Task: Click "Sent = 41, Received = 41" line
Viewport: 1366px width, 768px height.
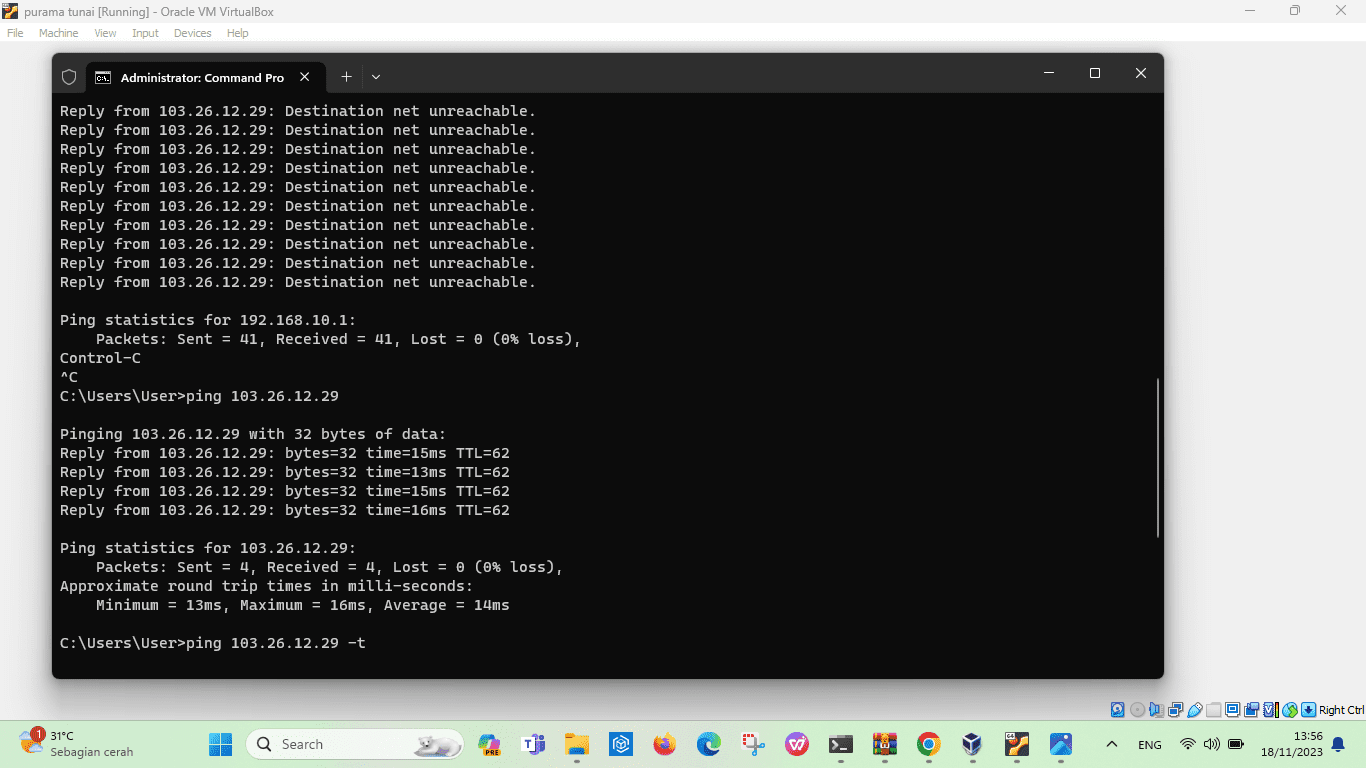Action: (x=338, y=339)
